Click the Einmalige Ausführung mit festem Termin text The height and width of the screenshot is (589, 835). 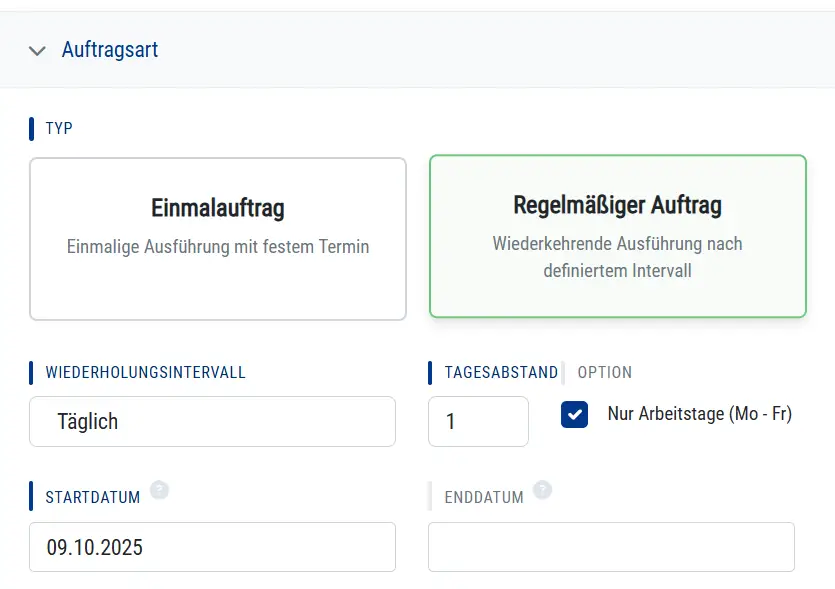pyautogui.click(x=218, y=246)
